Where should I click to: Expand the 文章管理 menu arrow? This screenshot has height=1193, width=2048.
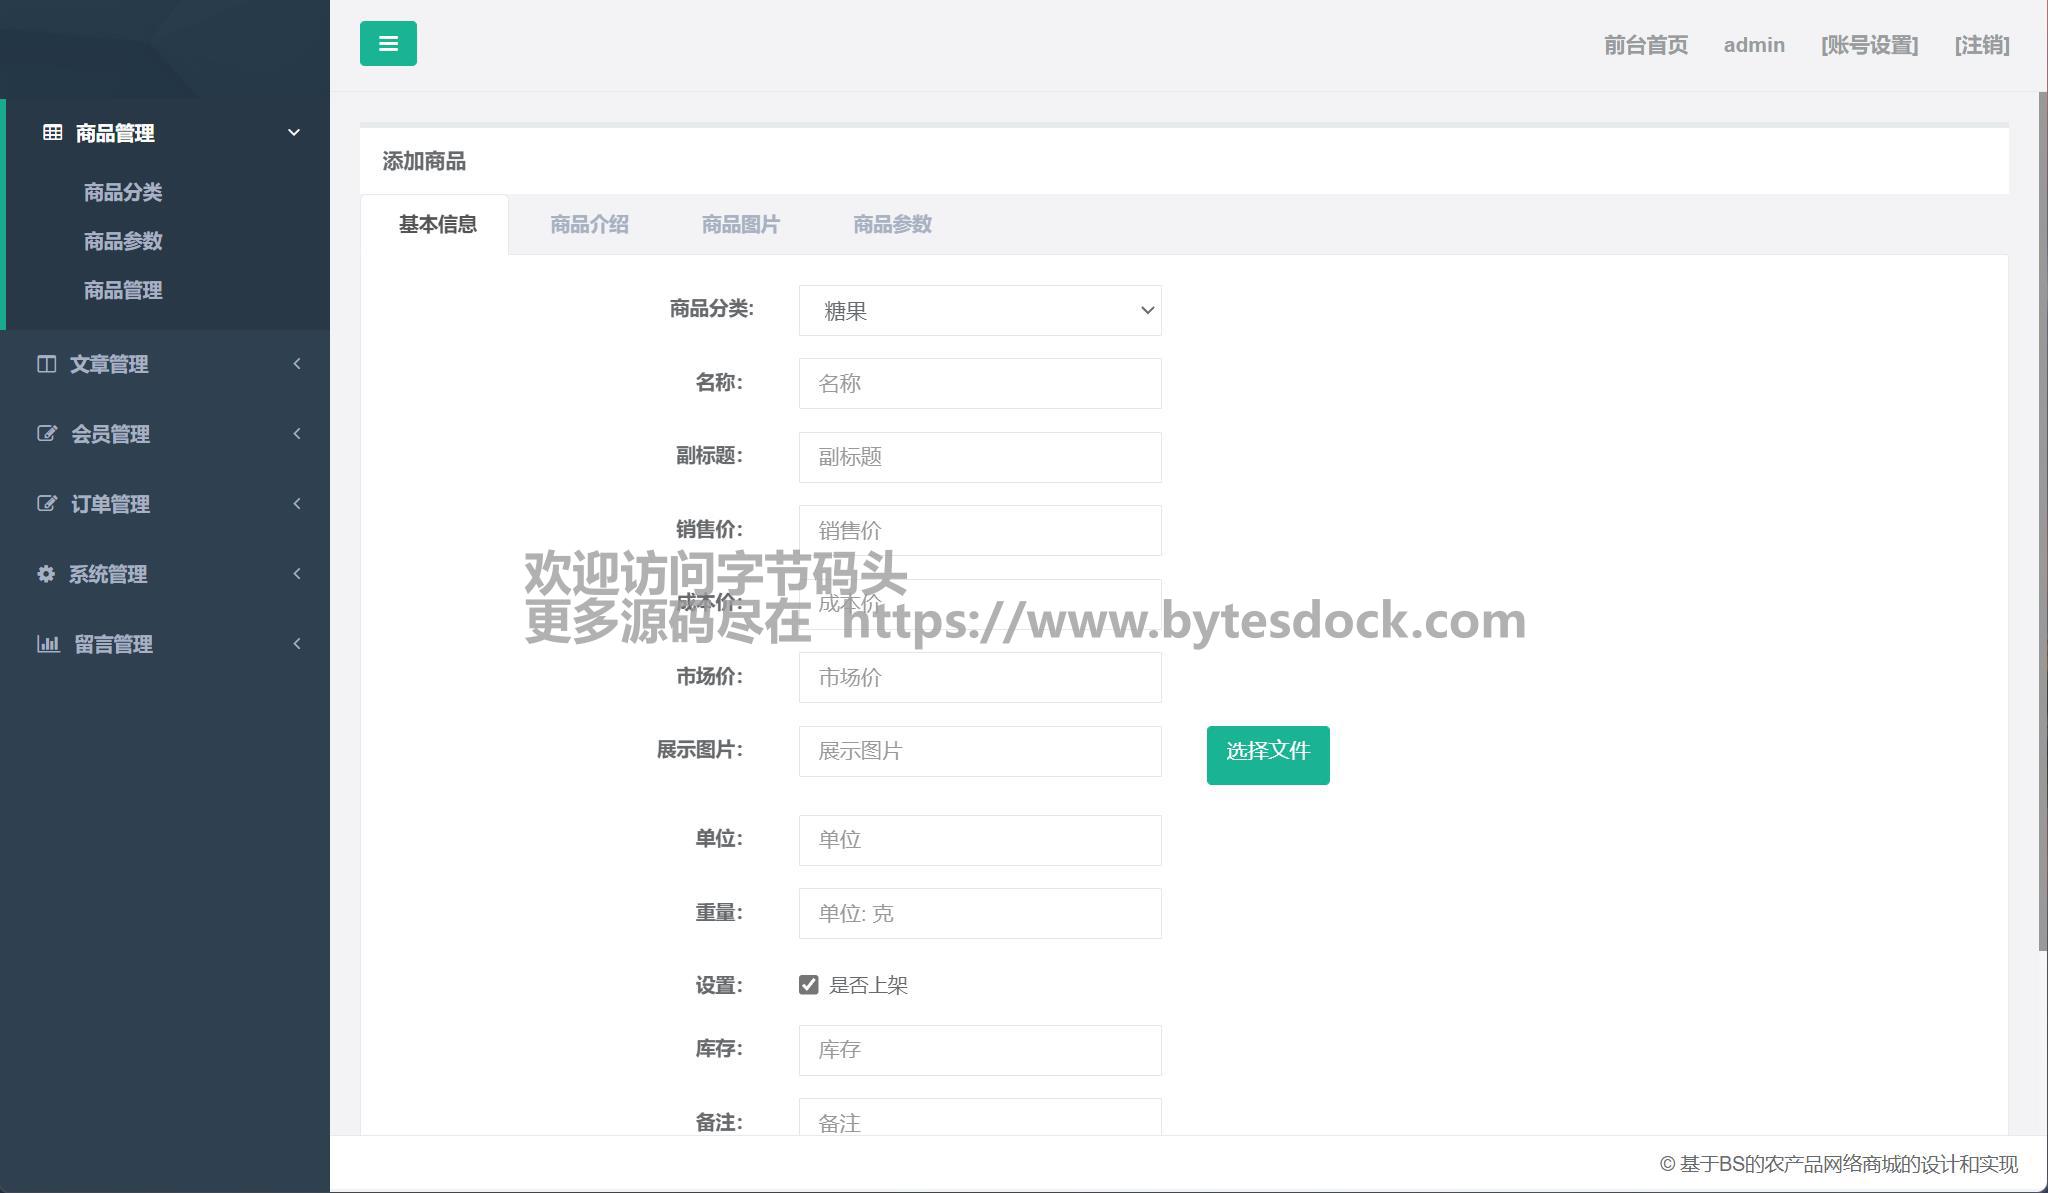pyautogui.click(x=296, y=364)
